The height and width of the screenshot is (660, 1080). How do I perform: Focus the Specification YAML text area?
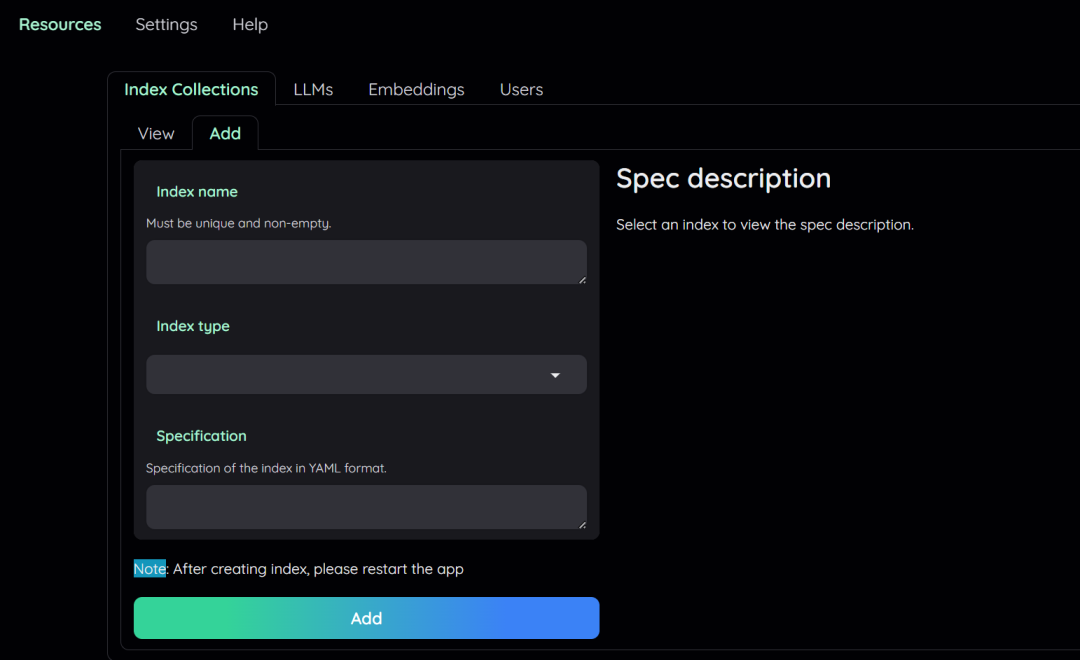tap(365, 507)
